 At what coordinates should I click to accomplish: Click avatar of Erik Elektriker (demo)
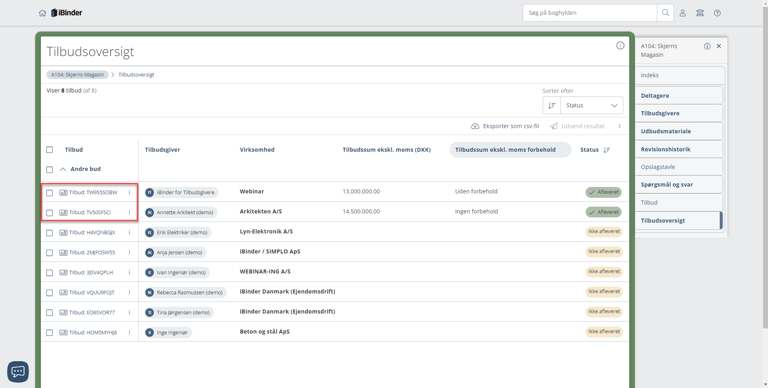tap(149, 233)
